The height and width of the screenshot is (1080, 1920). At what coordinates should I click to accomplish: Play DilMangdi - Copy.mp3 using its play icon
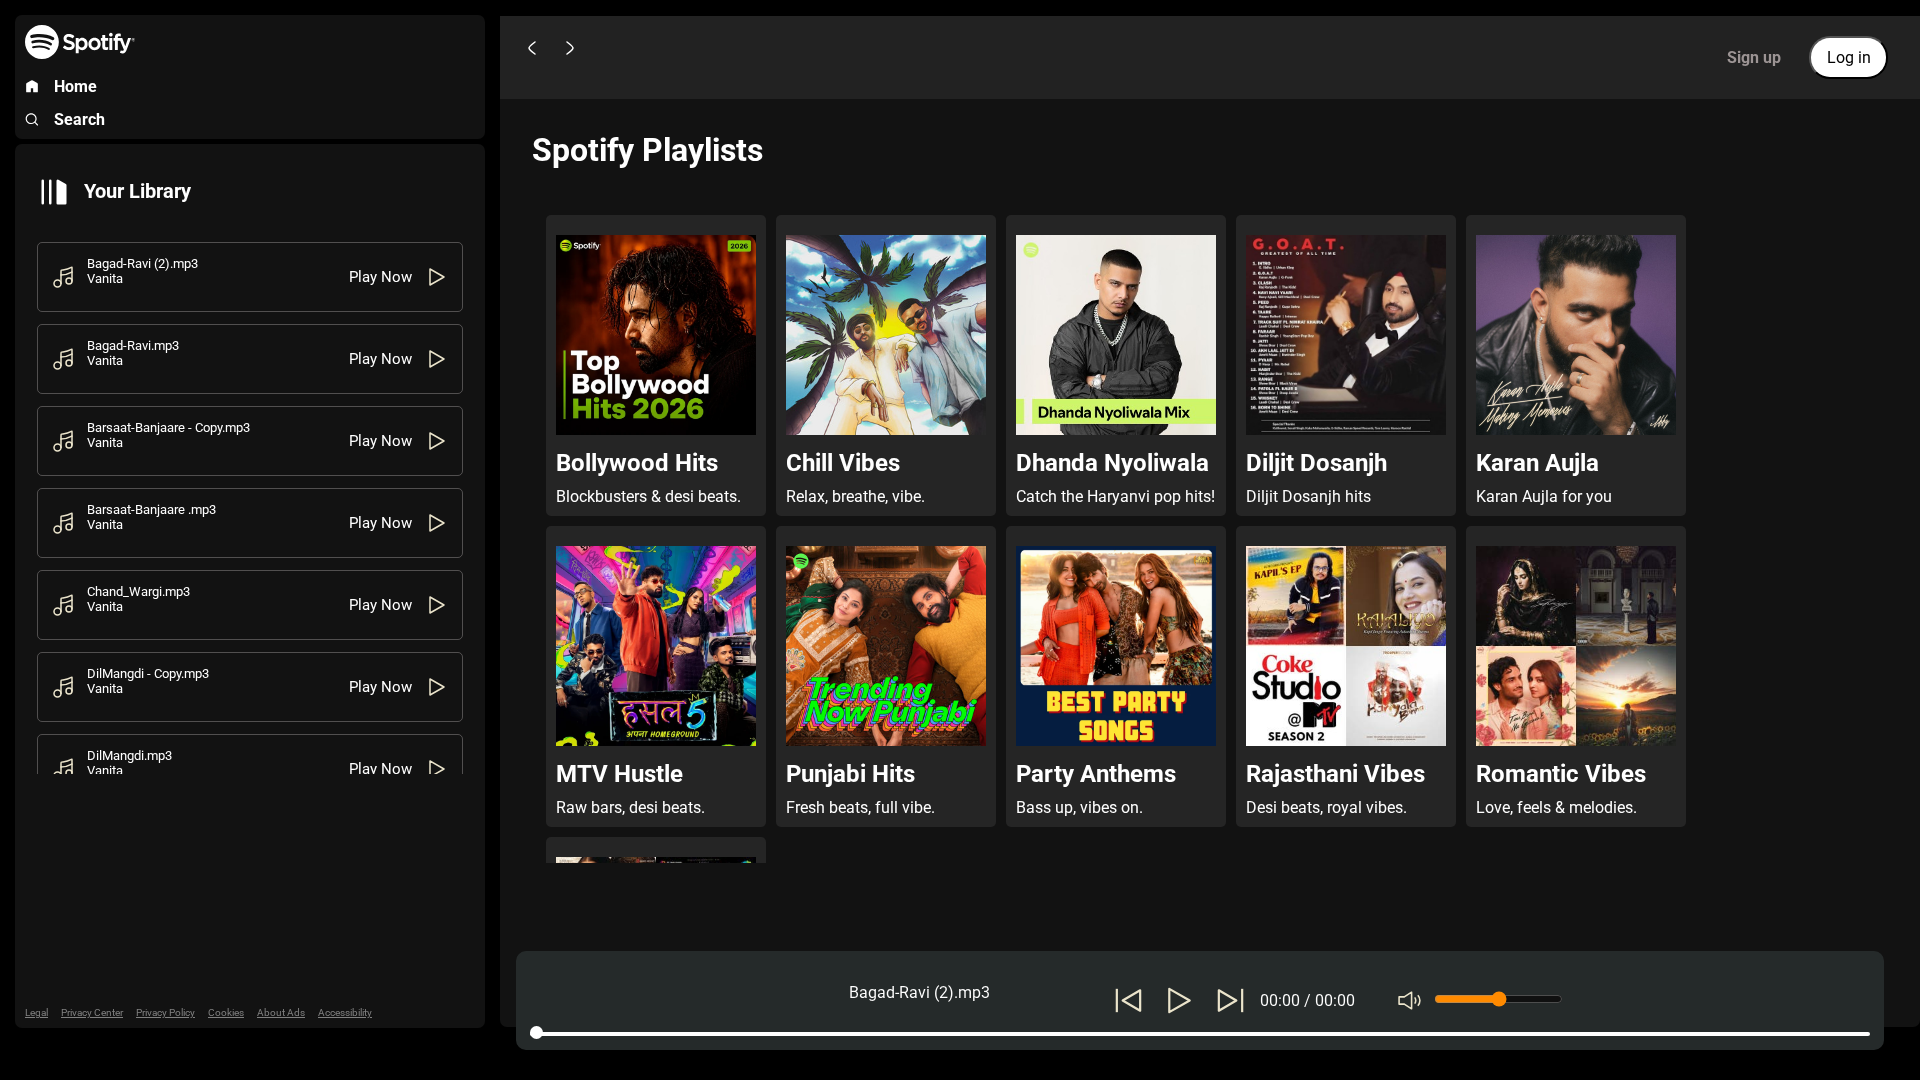coord(437,687)
